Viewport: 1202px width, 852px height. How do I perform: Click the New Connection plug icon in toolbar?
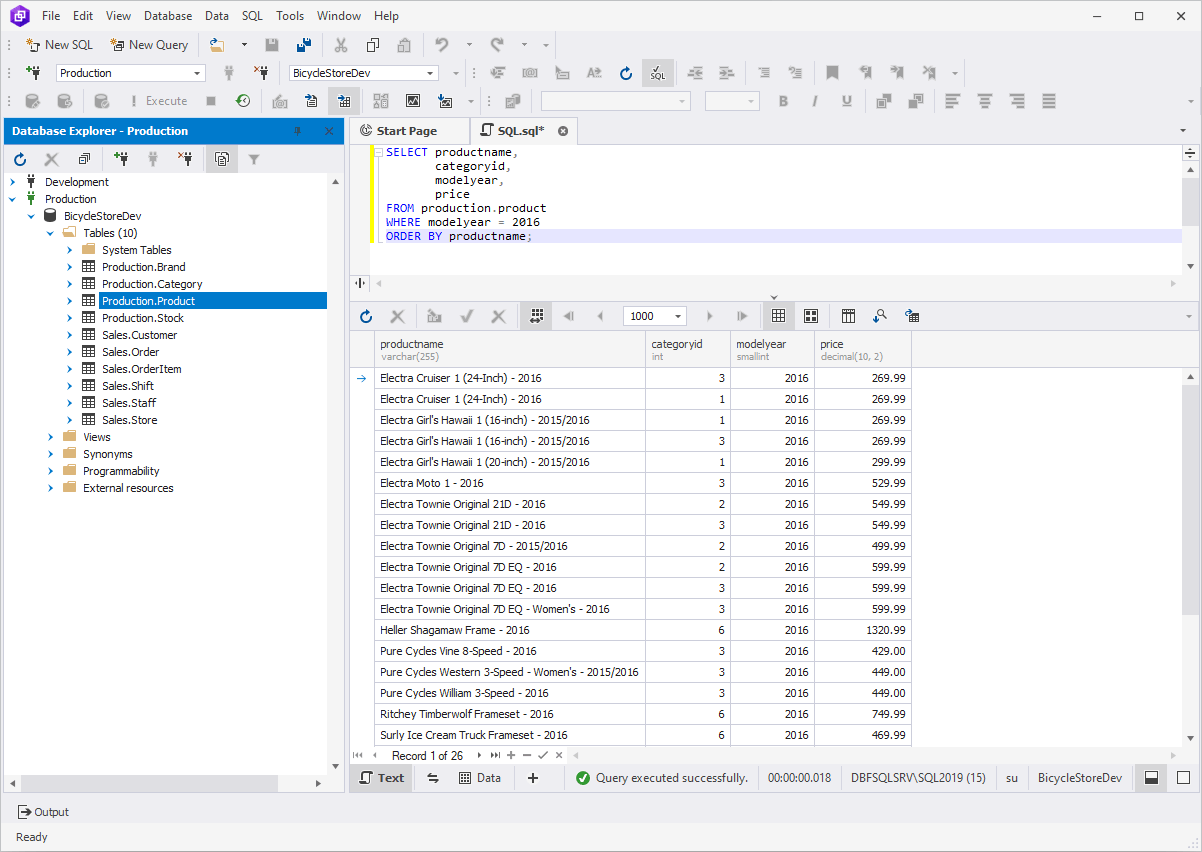(34, 73)
